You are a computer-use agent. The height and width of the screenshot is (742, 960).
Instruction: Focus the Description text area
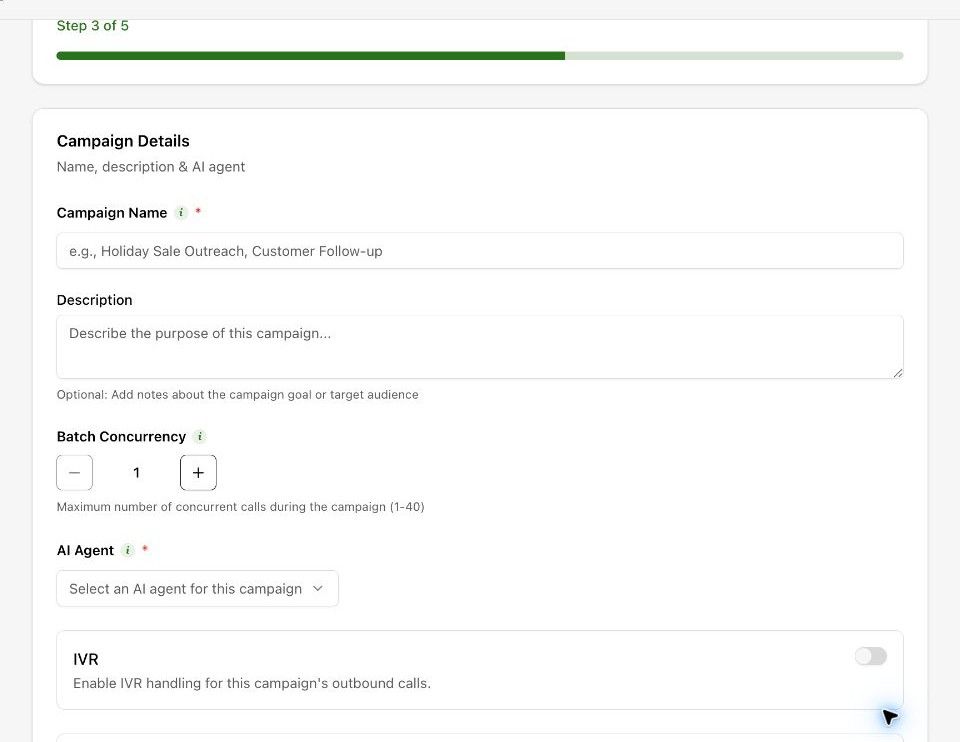[480, 347]
